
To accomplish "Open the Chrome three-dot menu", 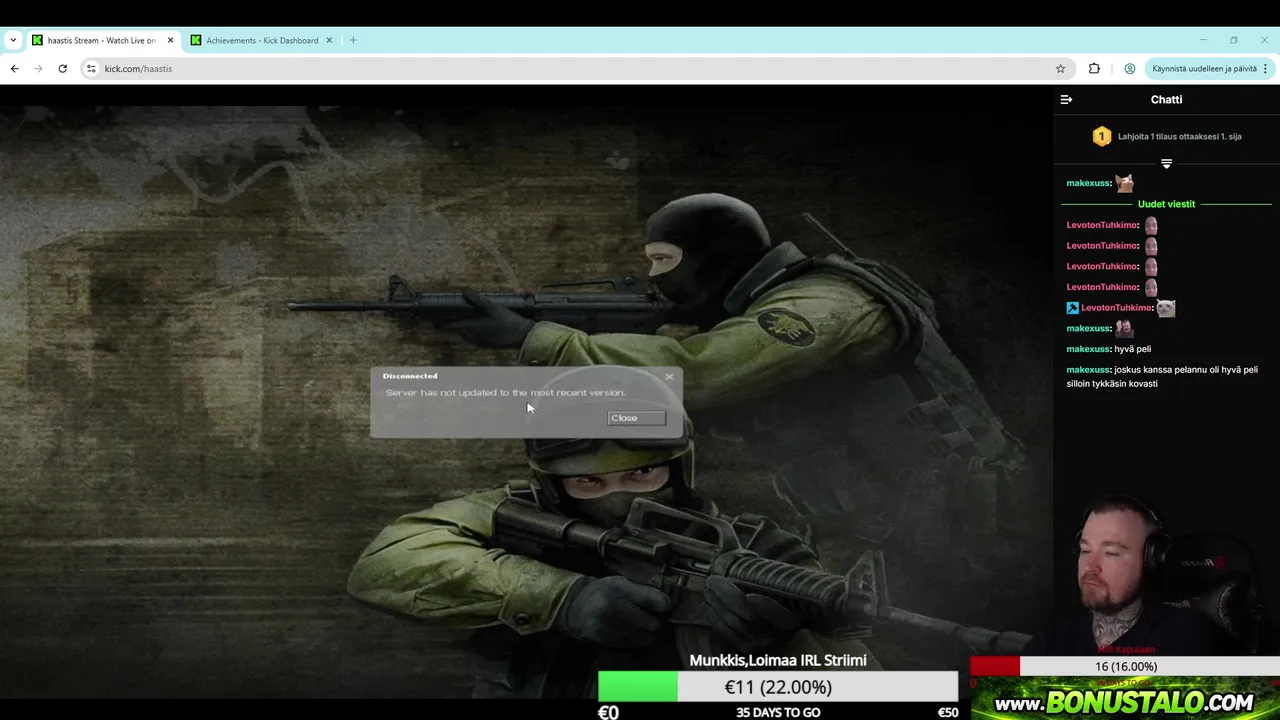I will tap(1265, 68).
